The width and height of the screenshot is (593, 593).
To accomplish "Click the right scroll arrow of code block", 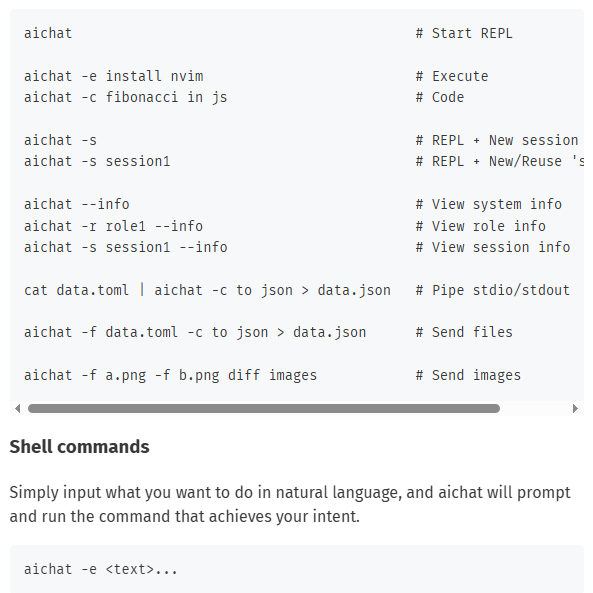I will [575, 408].
